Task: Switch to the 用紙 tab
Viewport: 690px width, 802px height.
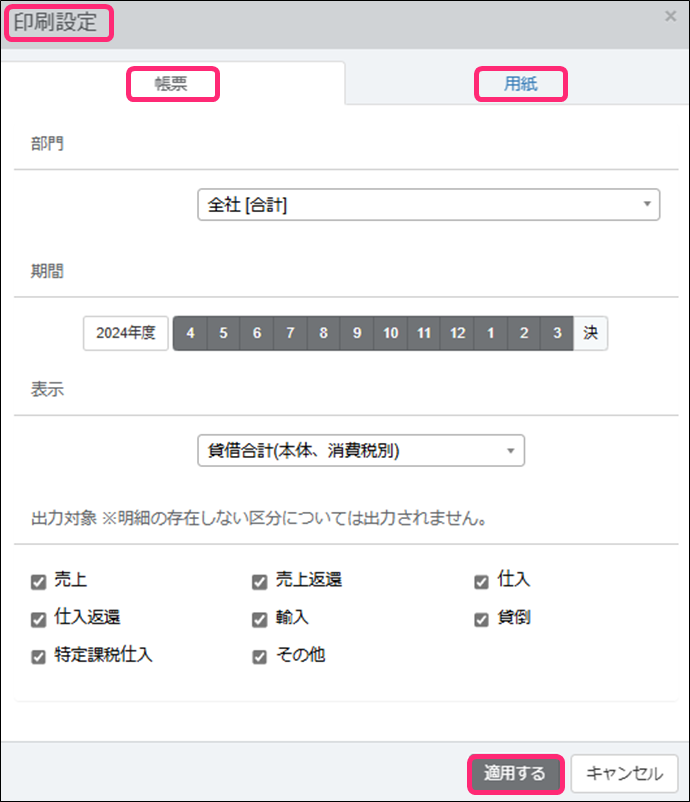Action: click(x=521, y=83)
